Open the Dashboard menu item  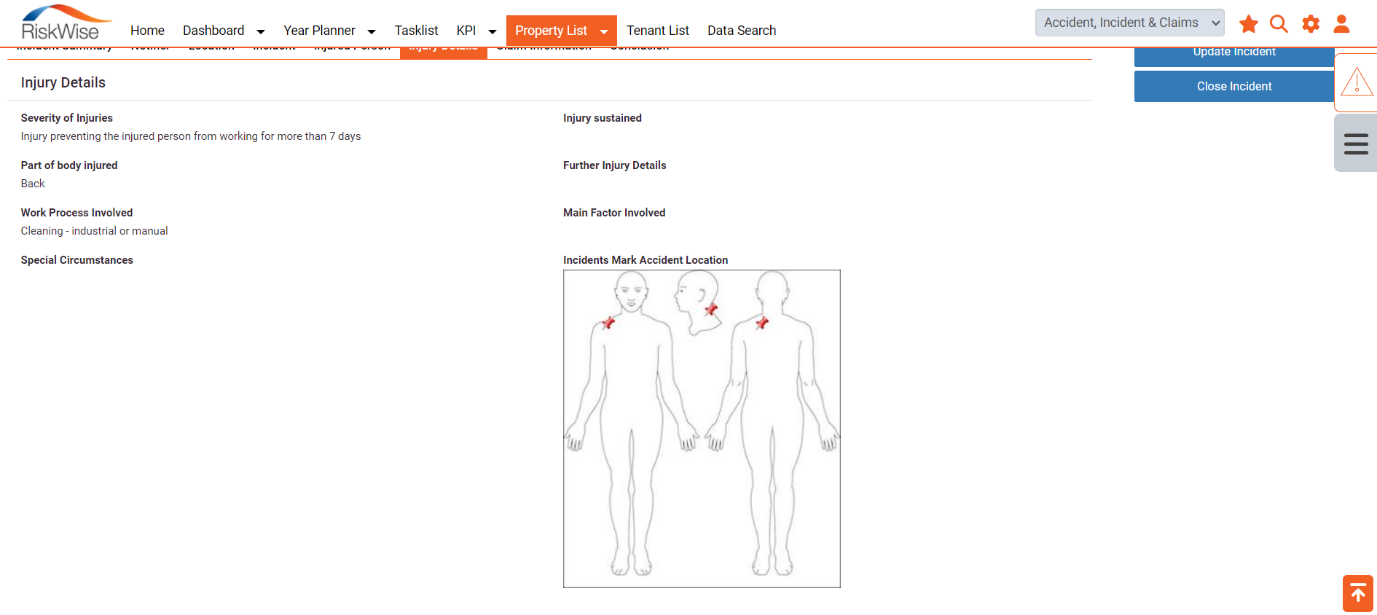(213, 30)
